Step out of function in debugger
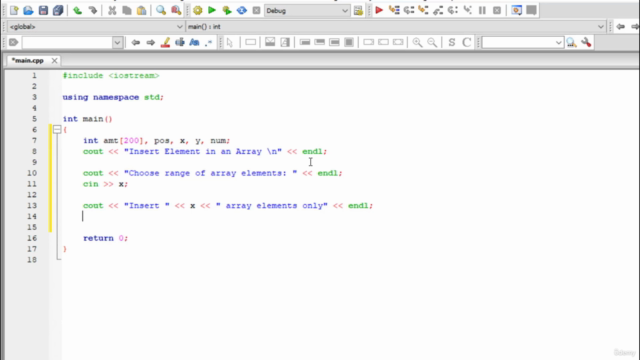 point(438,10)
